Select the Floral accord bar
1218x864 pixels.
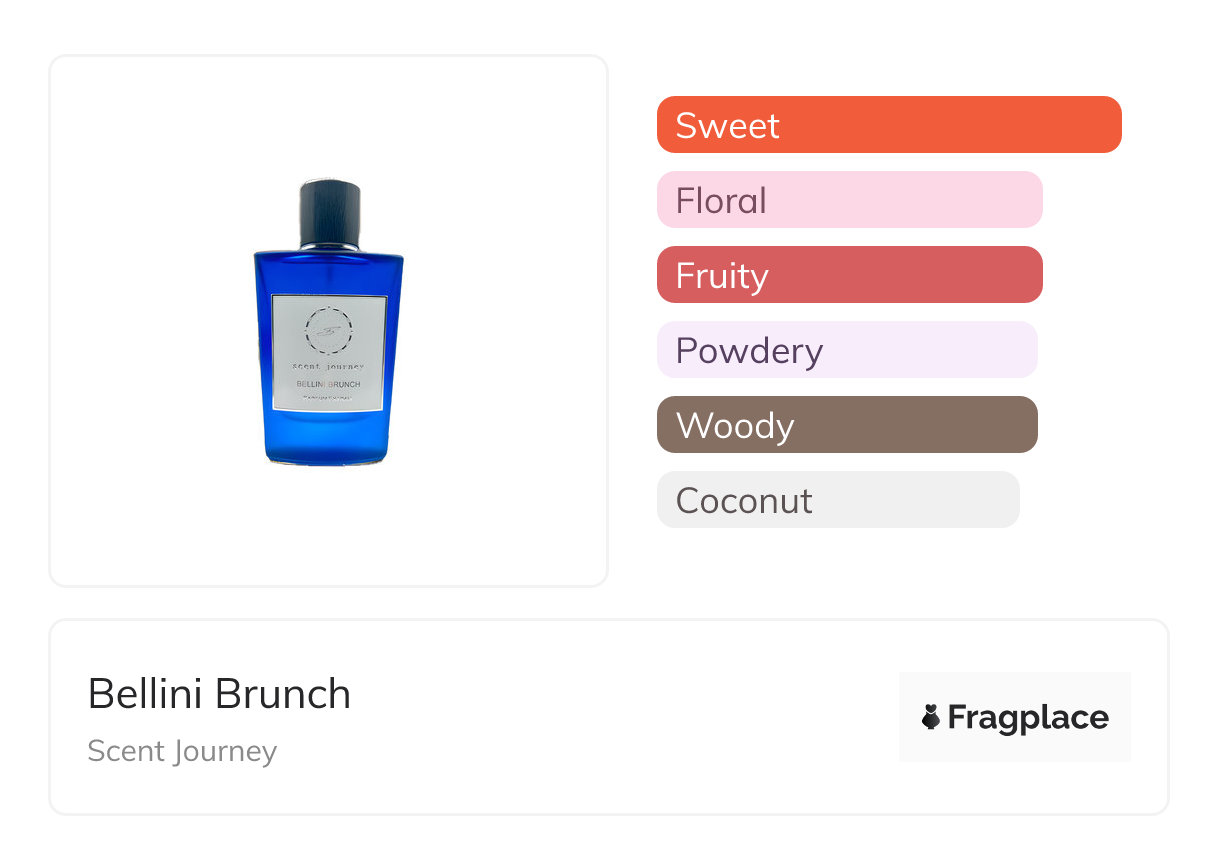tap(849, 200)
